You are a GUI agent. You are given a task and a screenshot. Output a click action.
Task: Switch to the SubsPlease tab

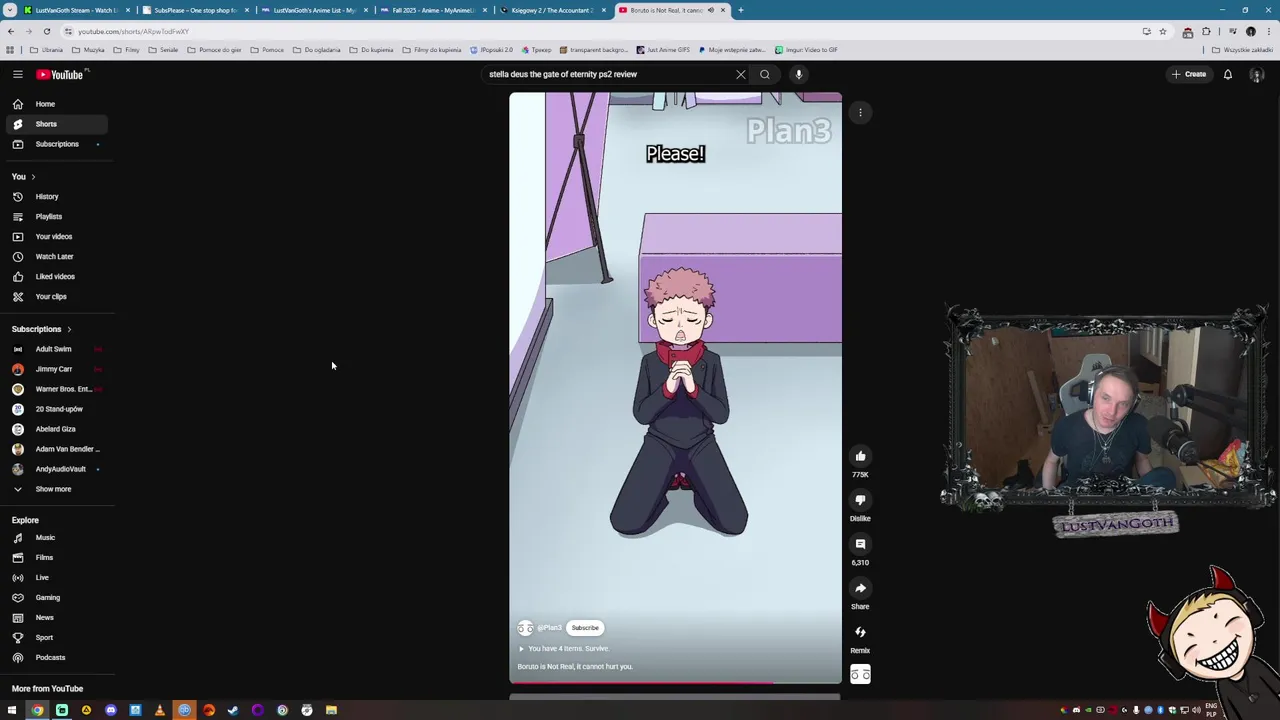pyautogui.click(x=195, y=10)
